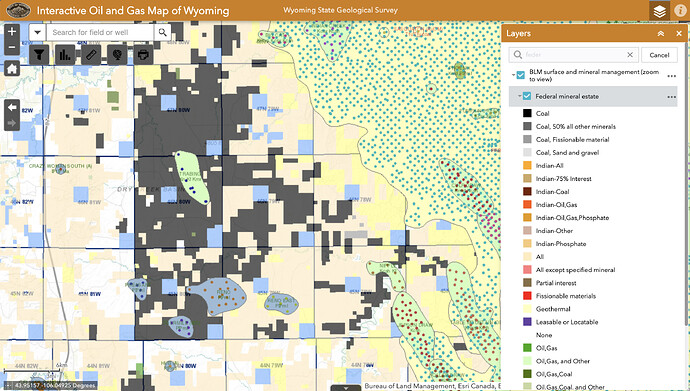The height and width of the screenshot is (391, 690).
Task: Return to the home map extent
Action: (x=12, y=69)
